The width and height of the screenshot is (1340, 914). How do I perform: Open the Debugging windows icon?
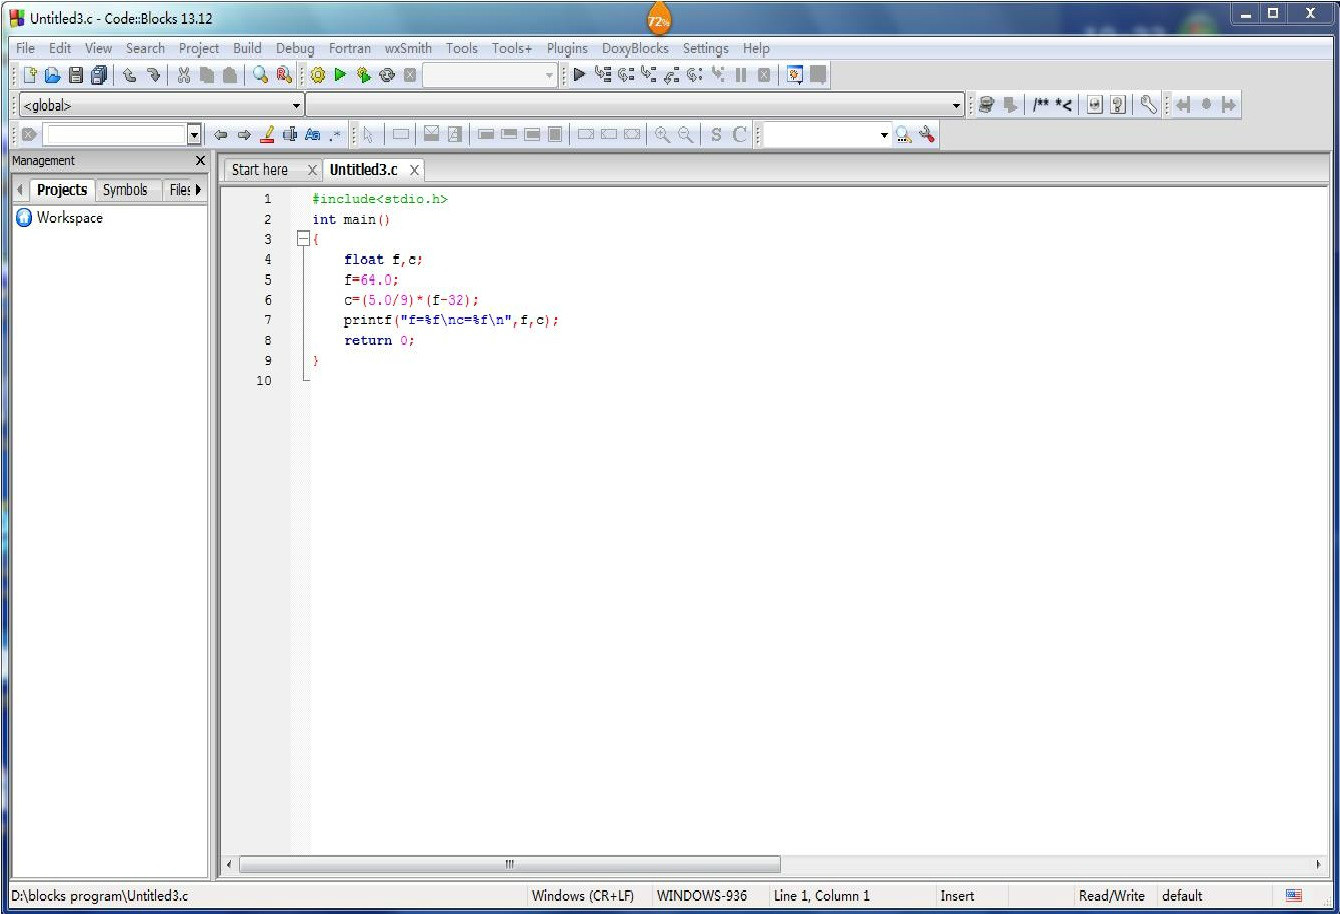795,75
